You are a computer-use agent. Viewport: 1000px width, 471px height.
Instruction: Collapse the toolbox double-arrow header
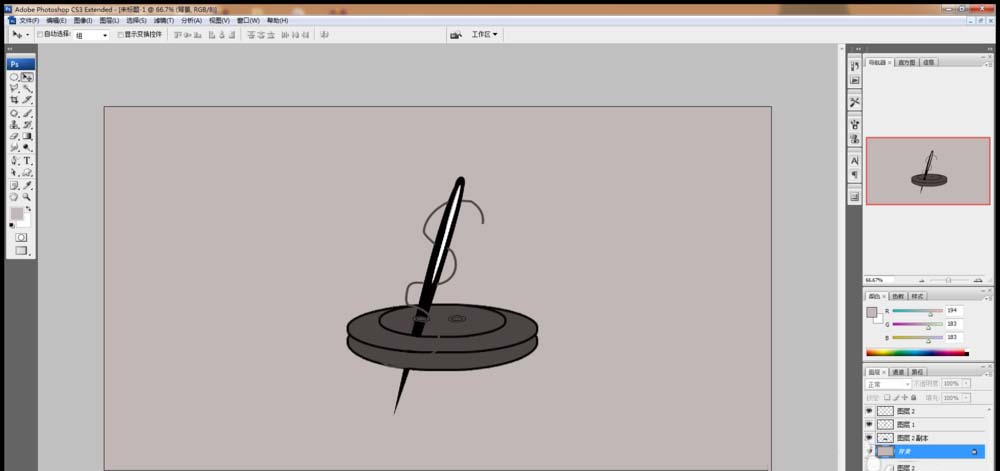10,49
